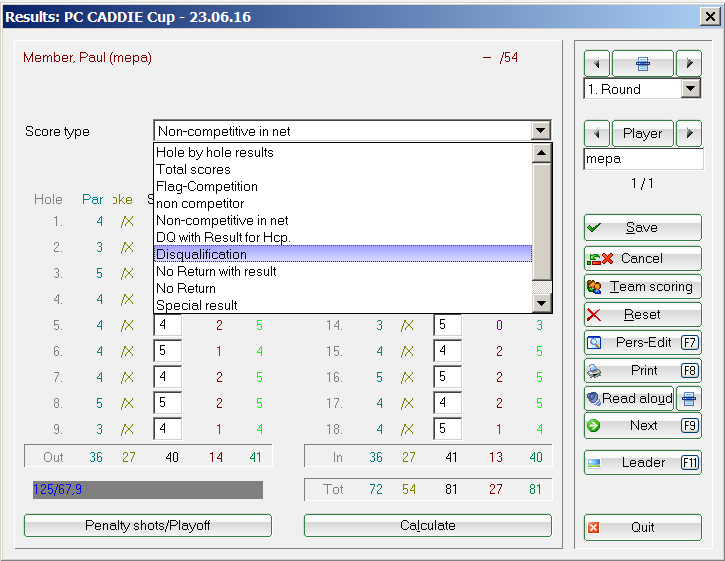Open the 1. Round dropdown
Viewport: 725px width, 561px height.
coord(691,89)
